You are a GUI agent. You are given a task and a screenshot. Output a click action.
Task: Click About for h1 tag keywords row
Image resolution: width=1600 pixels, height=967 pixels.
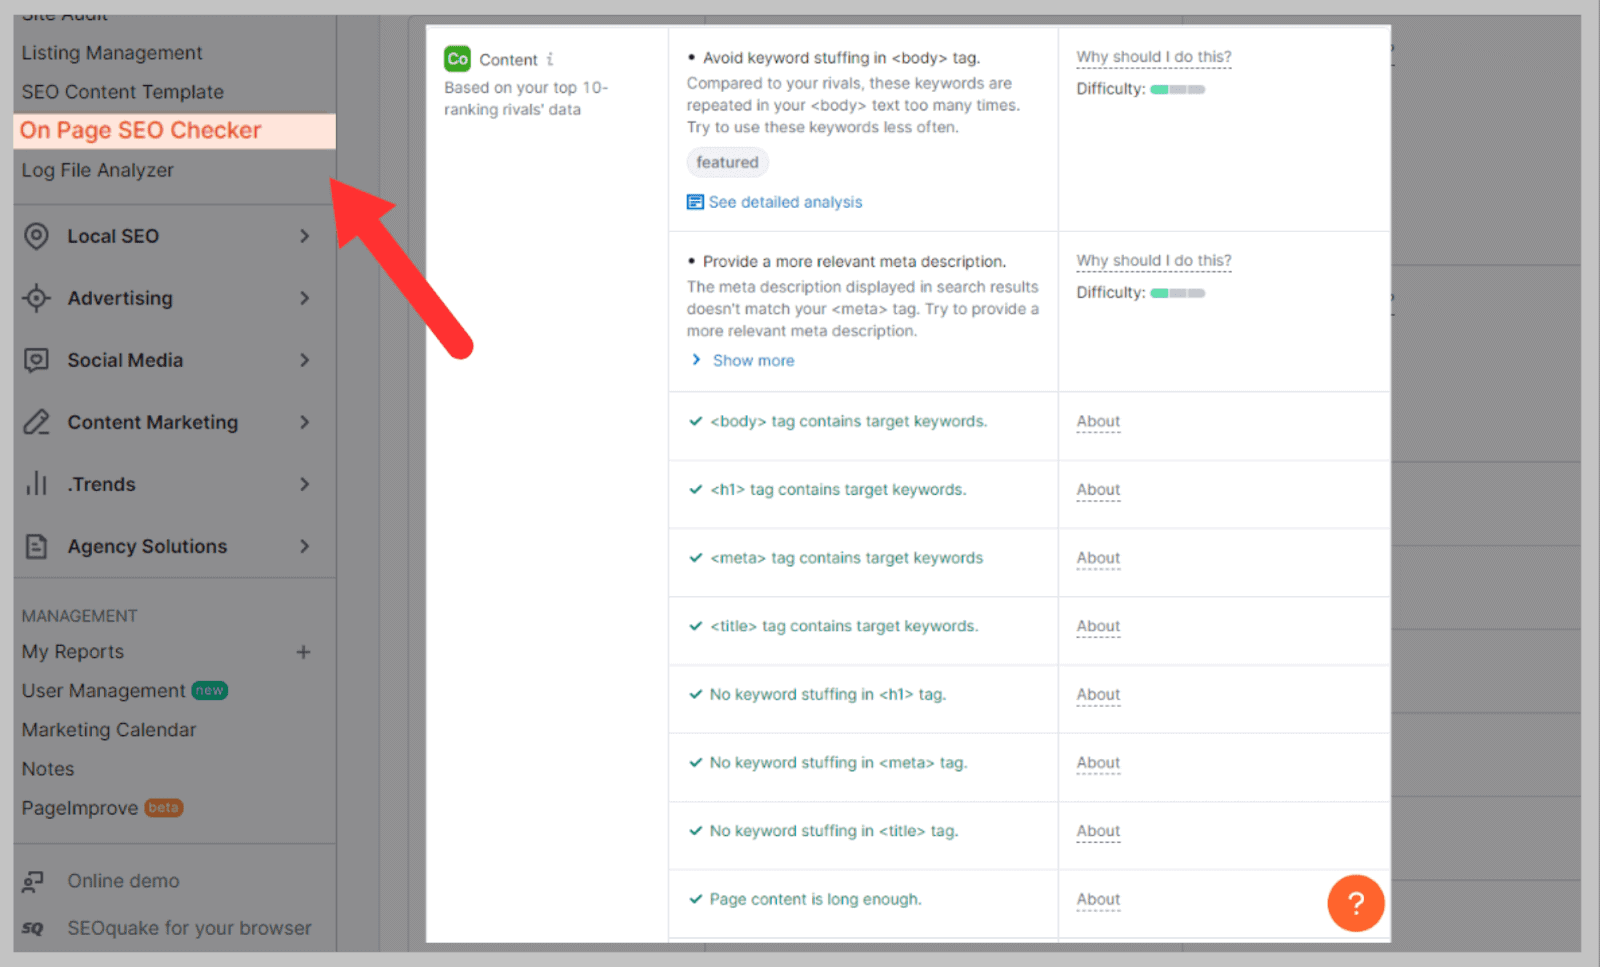click(1098, 490)
